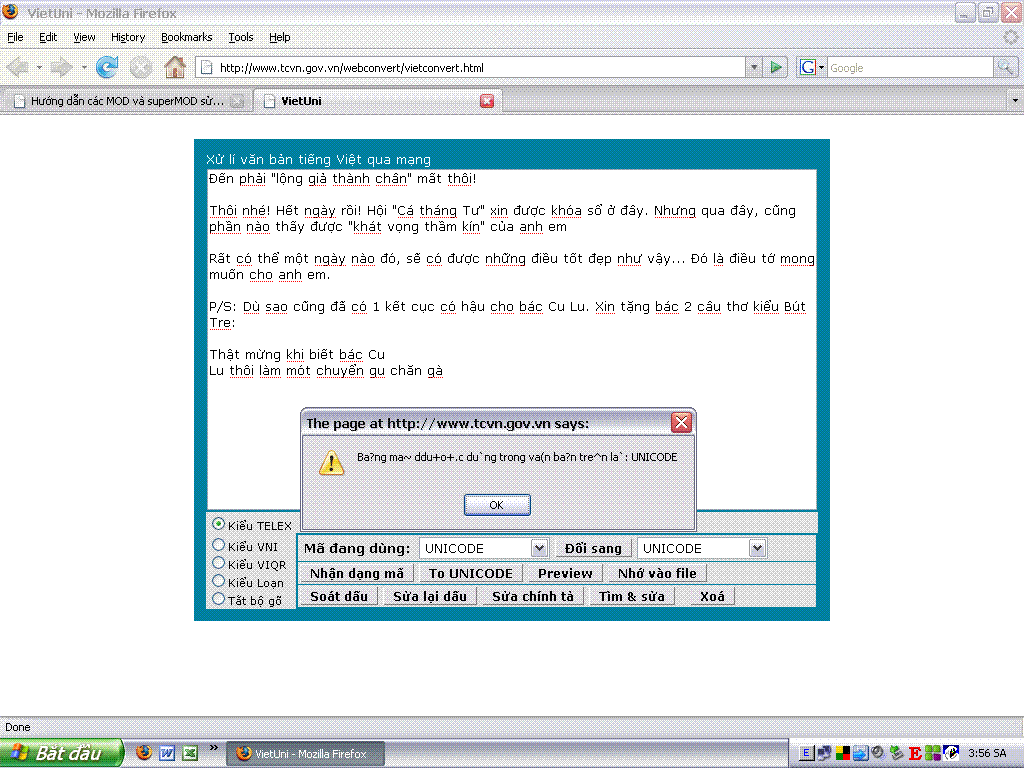This screenshot has height=768, width=1024.
Task: Open the back button history dropdown
Action: [39, 67]
